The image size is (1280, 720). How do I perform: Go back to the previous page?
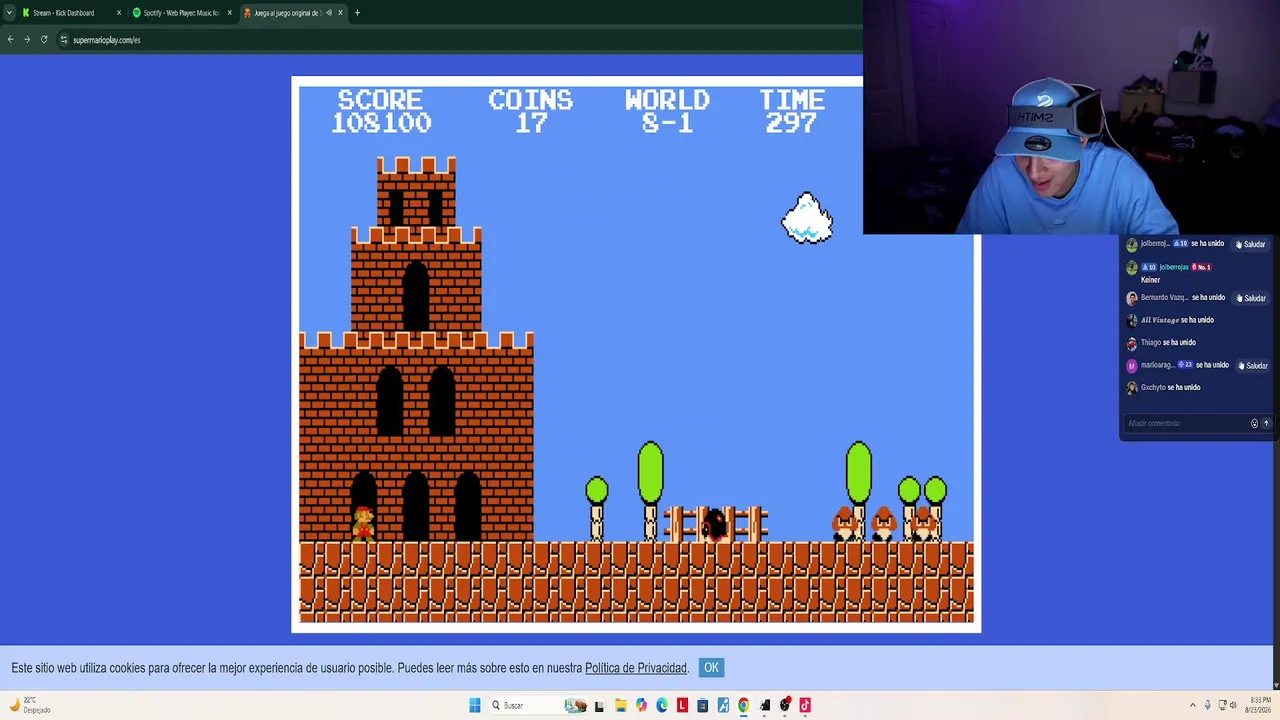click(x=10, y=40)
